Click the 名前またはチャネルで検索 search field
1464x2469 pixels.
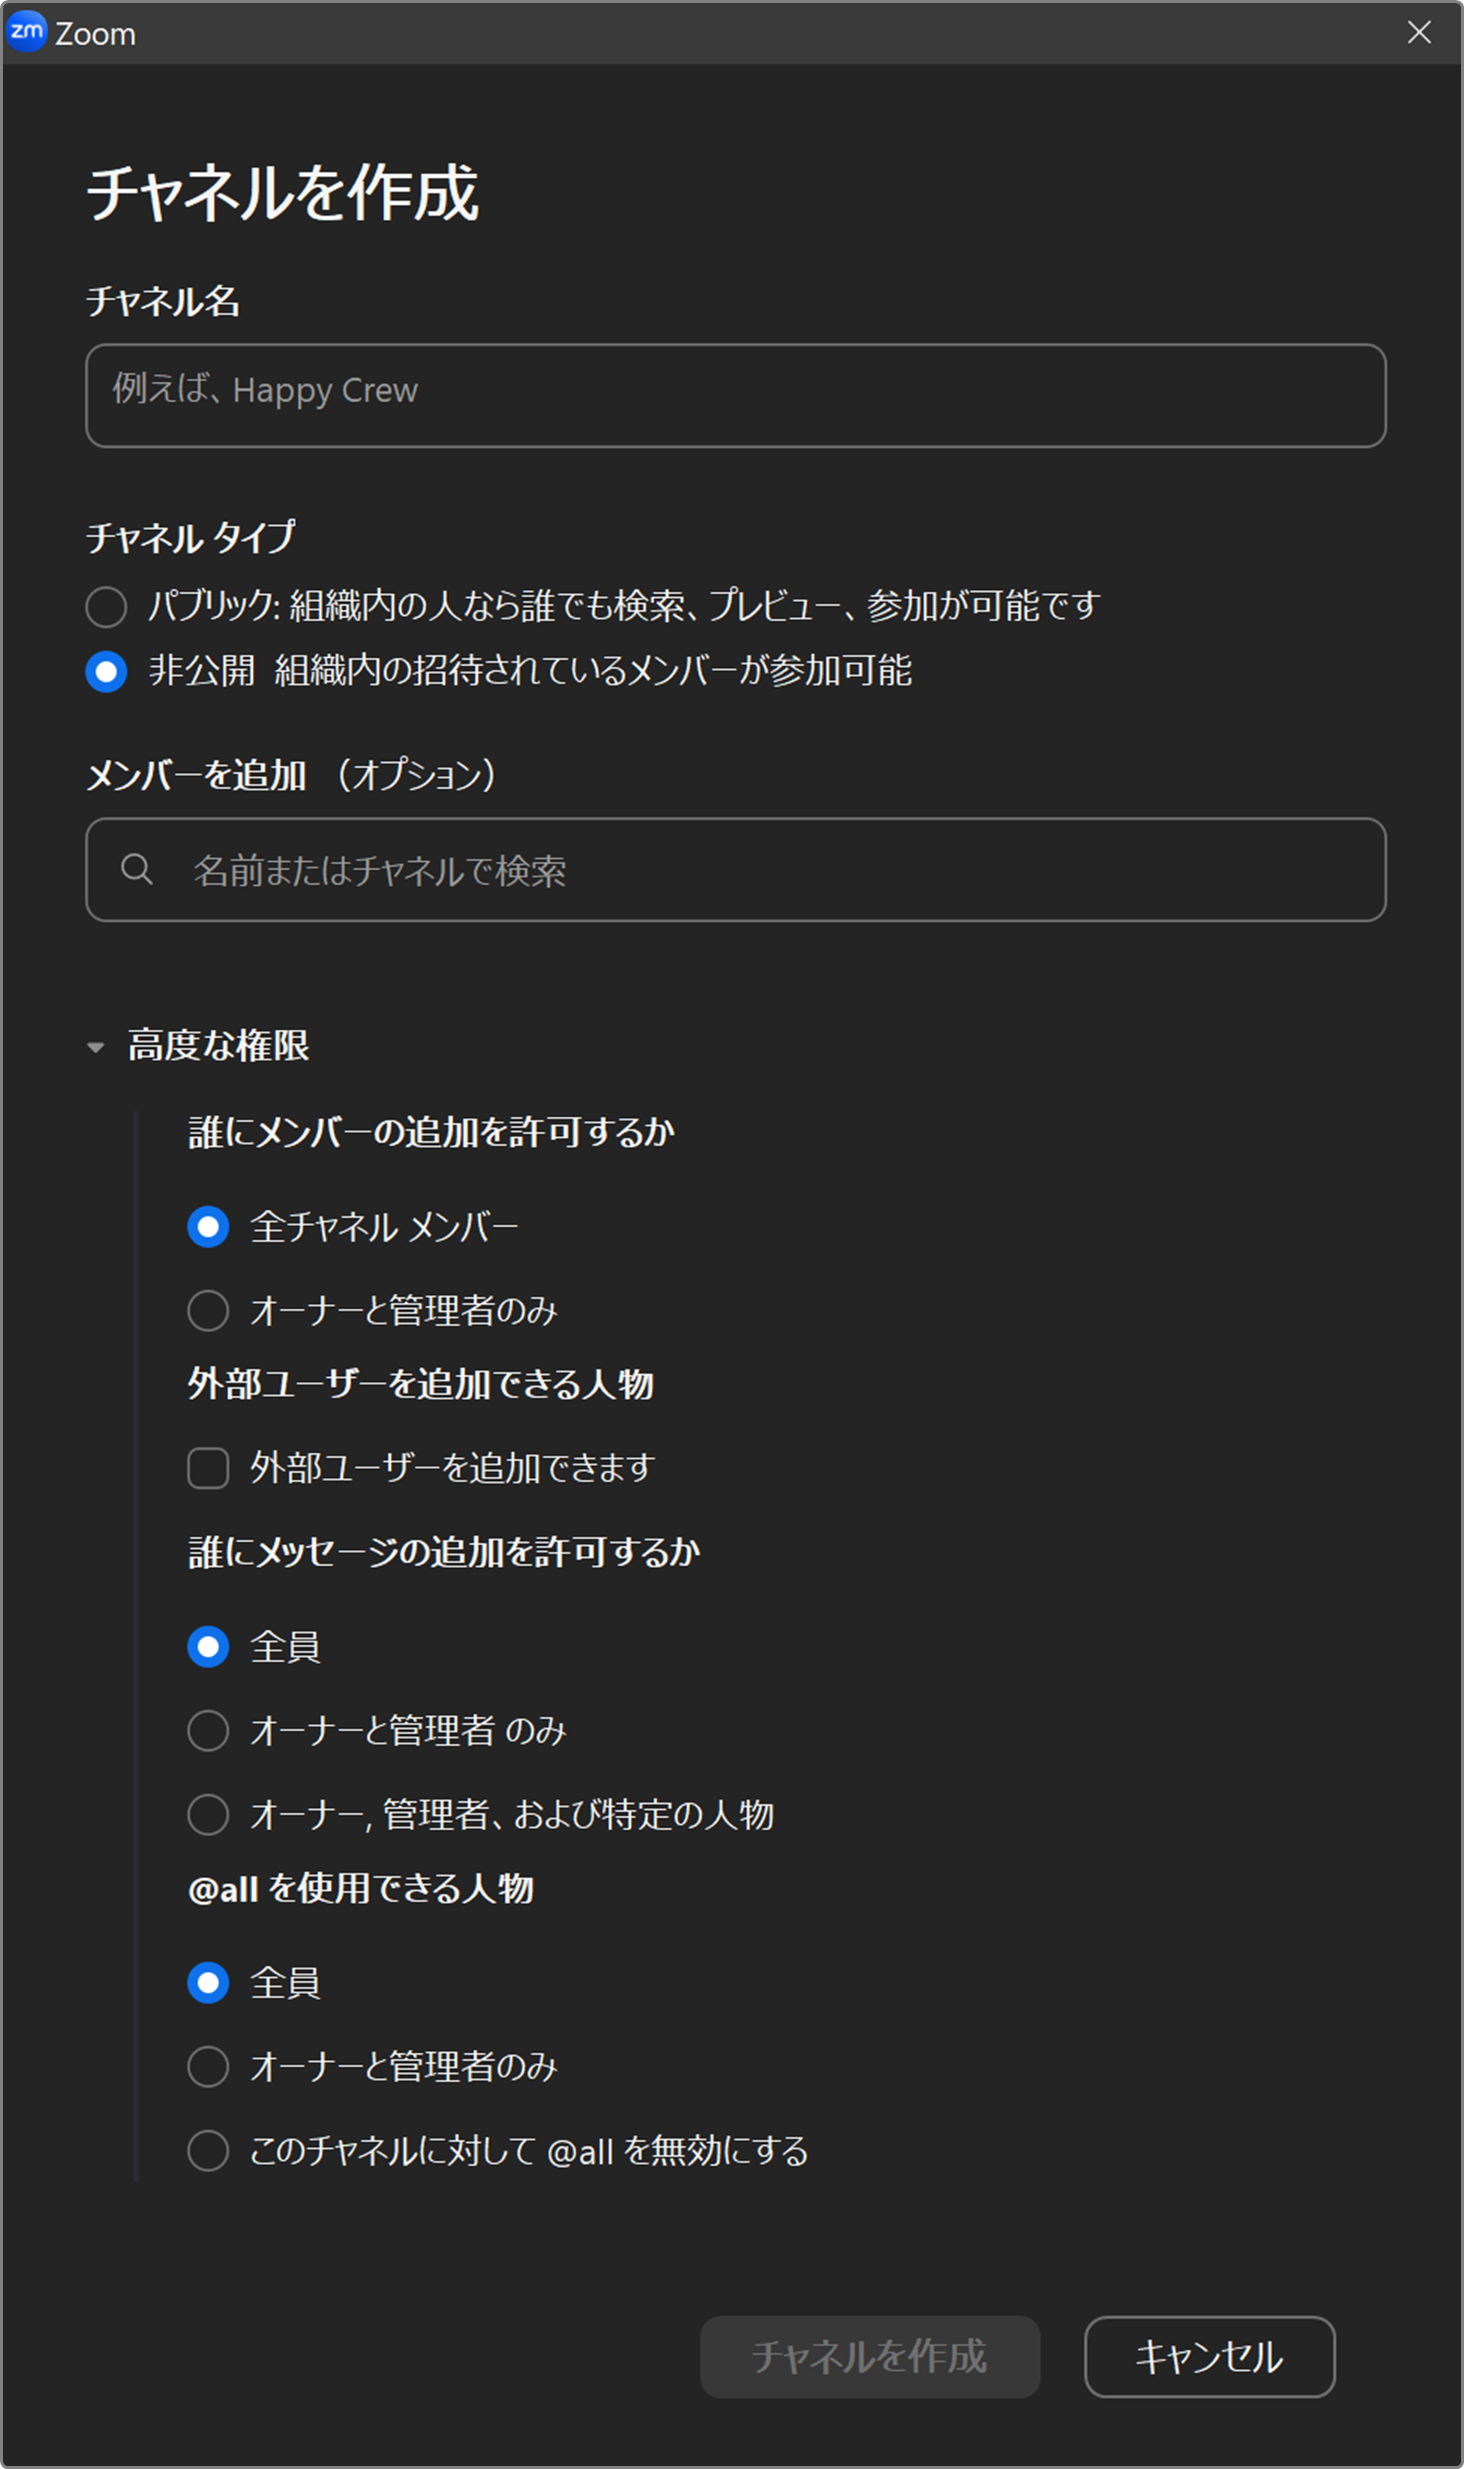(x=736, y=869)
